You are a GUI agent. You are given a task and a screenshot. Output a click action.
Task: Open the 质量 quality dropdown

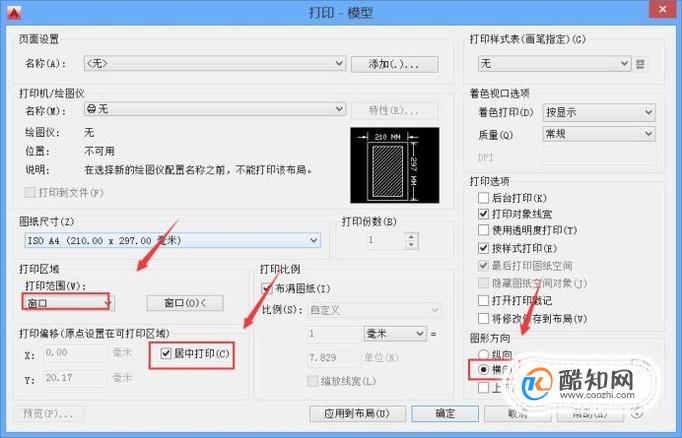coord(599,134)
